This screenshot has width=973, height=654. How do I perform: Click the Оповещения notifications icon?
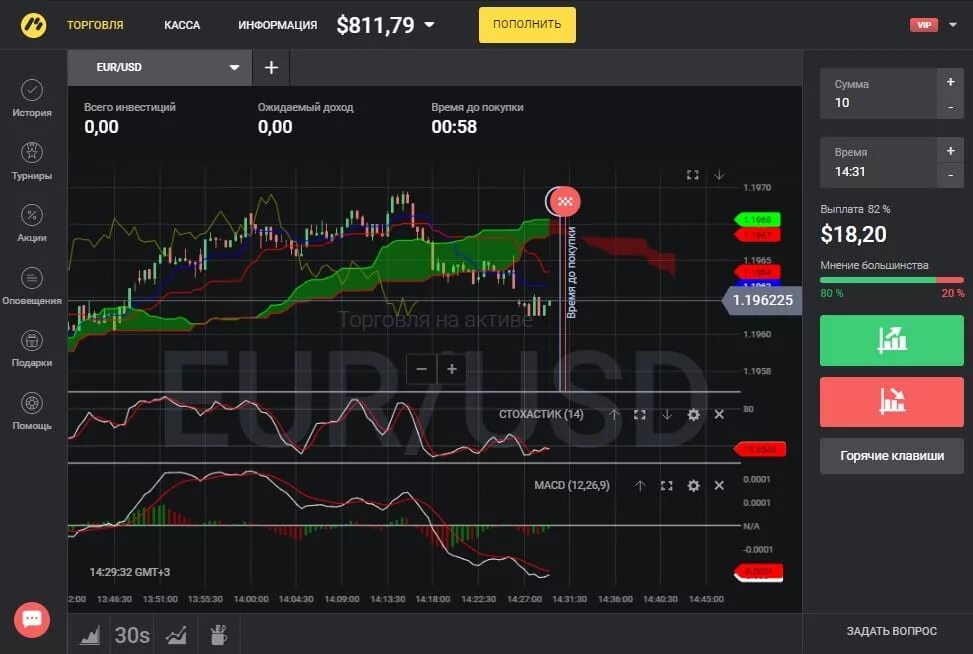pyautogui.click(x=32, y=283)
